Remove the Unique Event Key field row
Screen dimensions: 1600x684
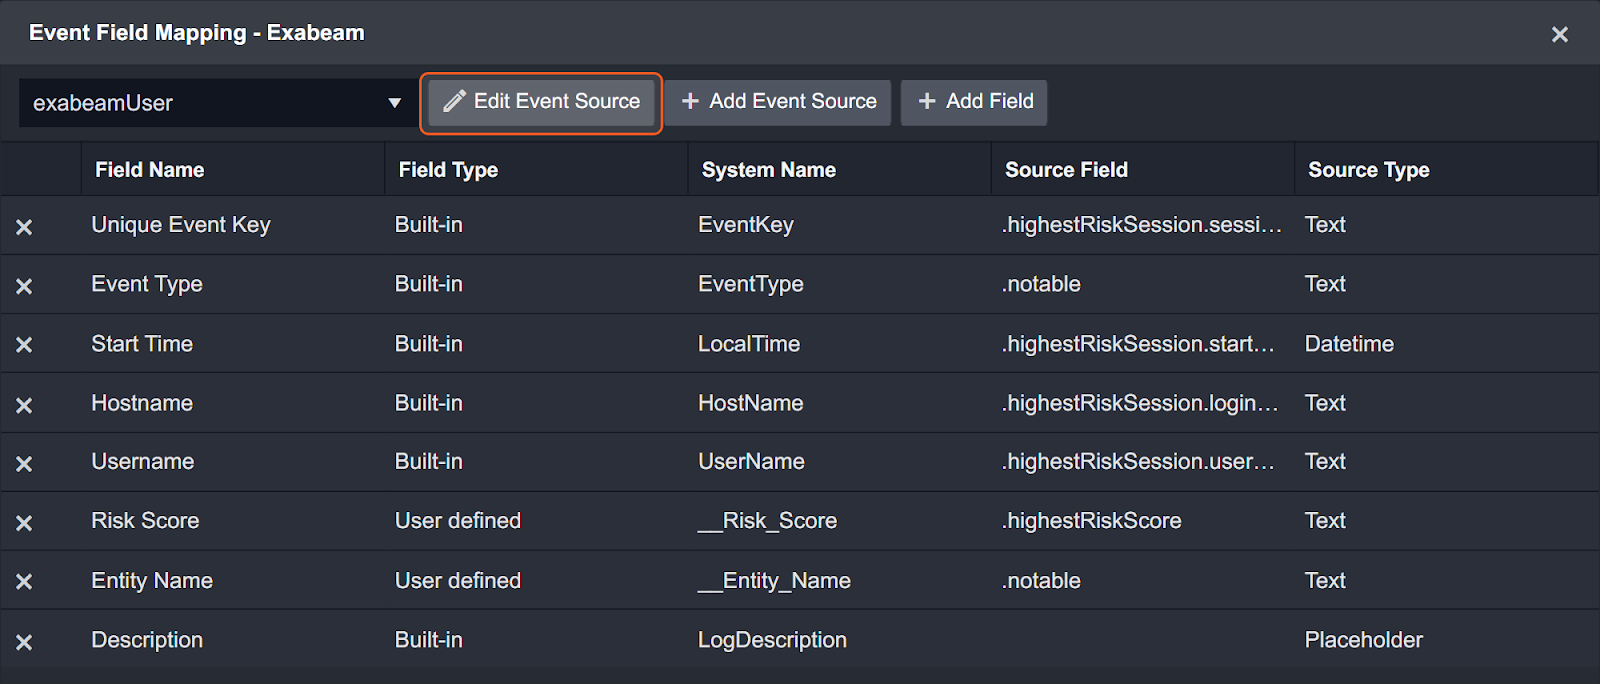coord(24,227)
